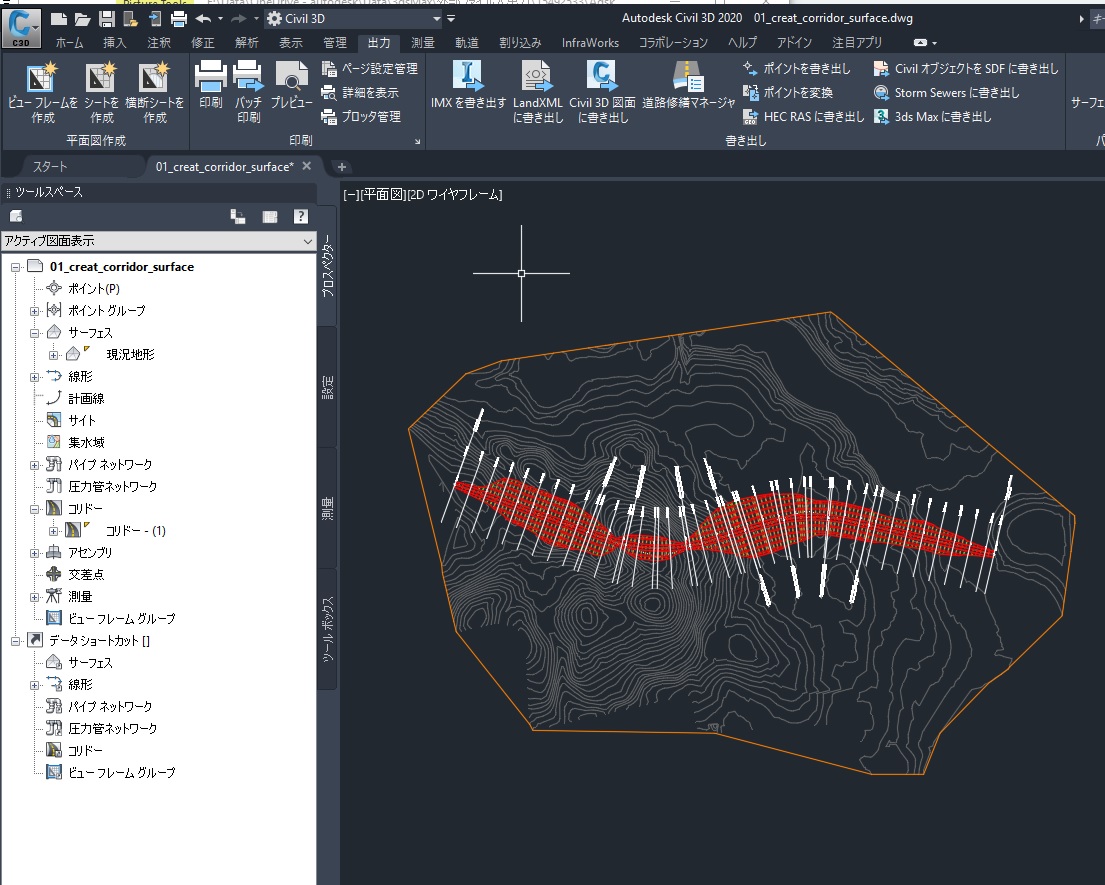
Task: Click the Create View Frames icon
Action: point(41,78)
